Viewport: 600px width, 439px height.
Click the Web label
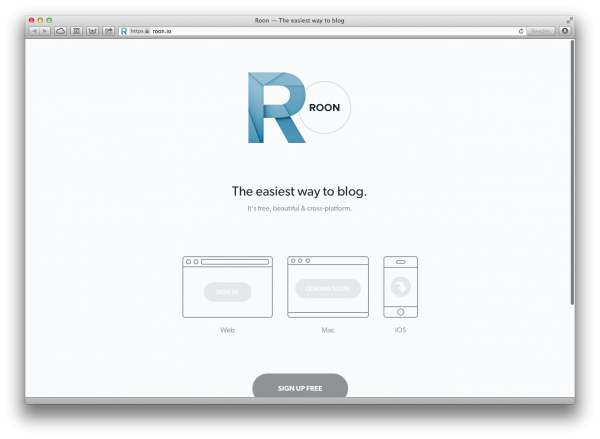pos(227,330)
